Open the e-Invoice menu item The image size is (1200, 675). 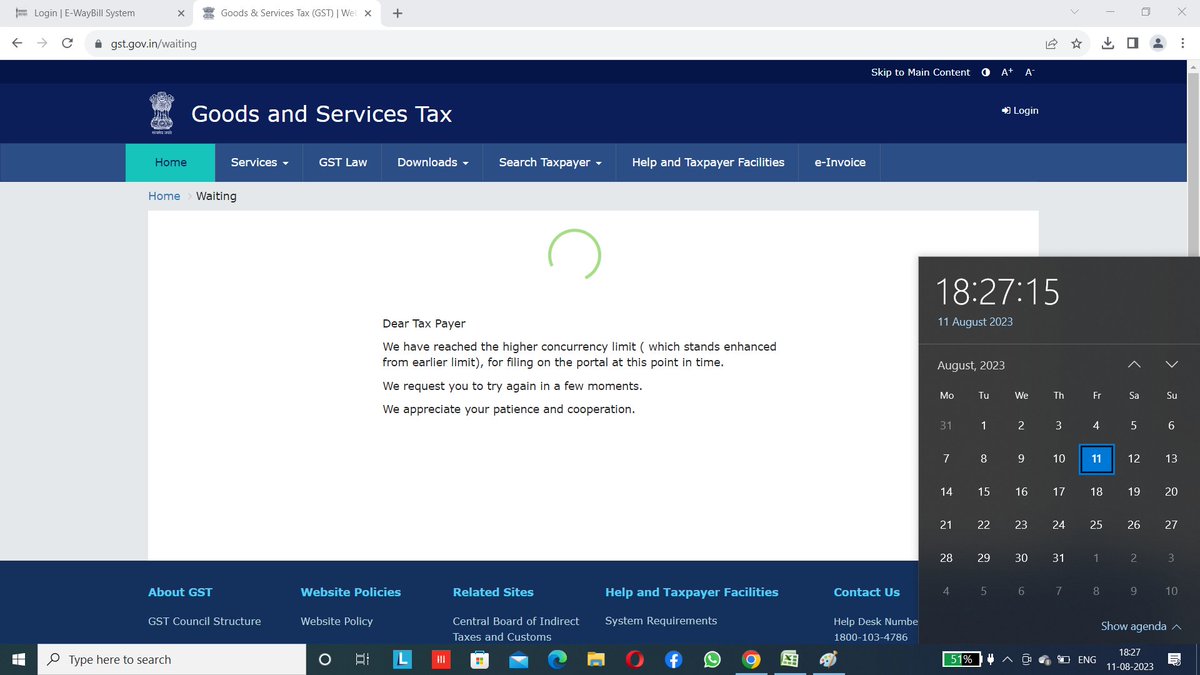coord(840,162)
